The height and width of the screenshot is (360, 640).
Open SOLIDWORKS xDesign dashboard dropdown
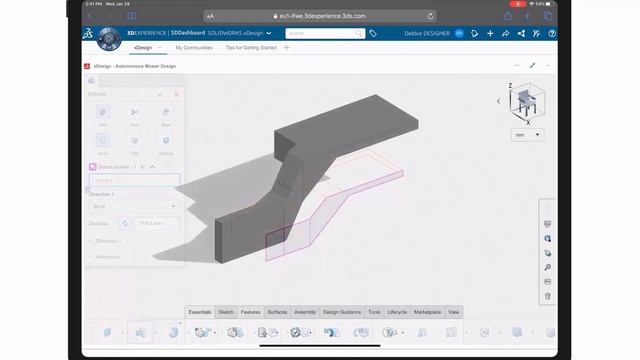point(269,33)
